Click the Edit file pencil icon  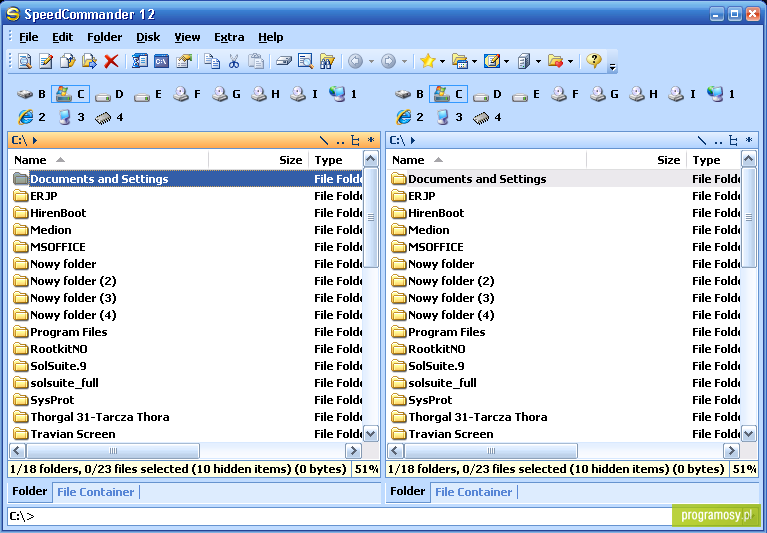[x=46, y=61]
